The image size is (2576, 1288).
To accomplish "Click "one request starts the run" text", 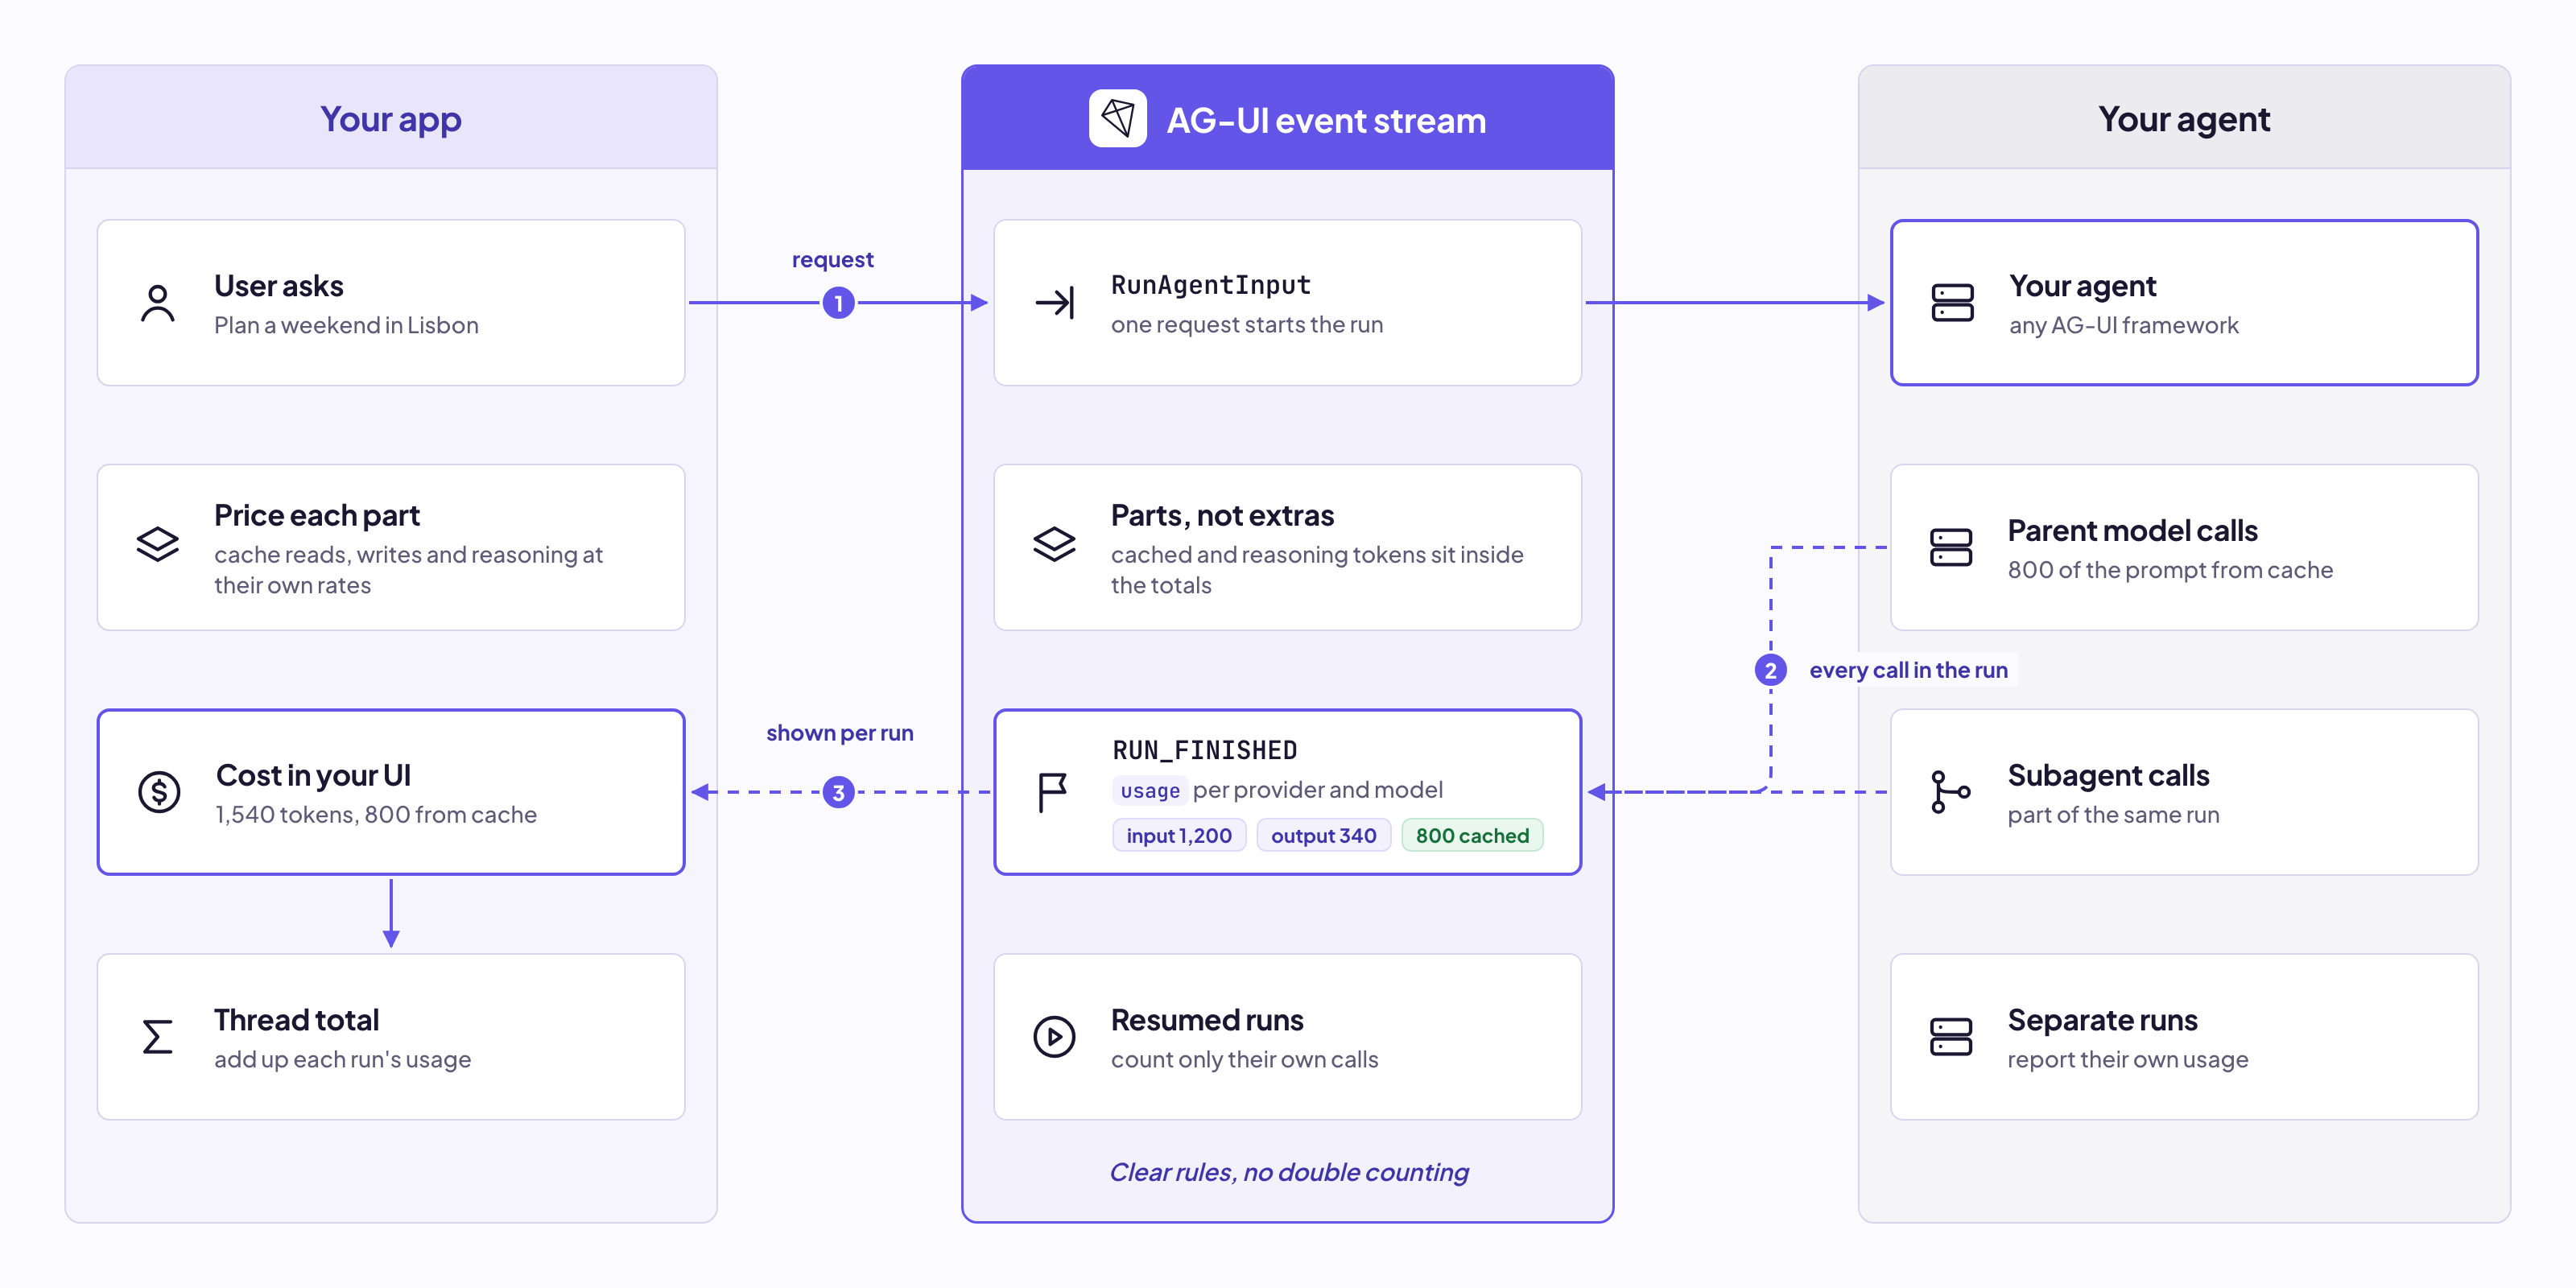I will pos(1247,324).
